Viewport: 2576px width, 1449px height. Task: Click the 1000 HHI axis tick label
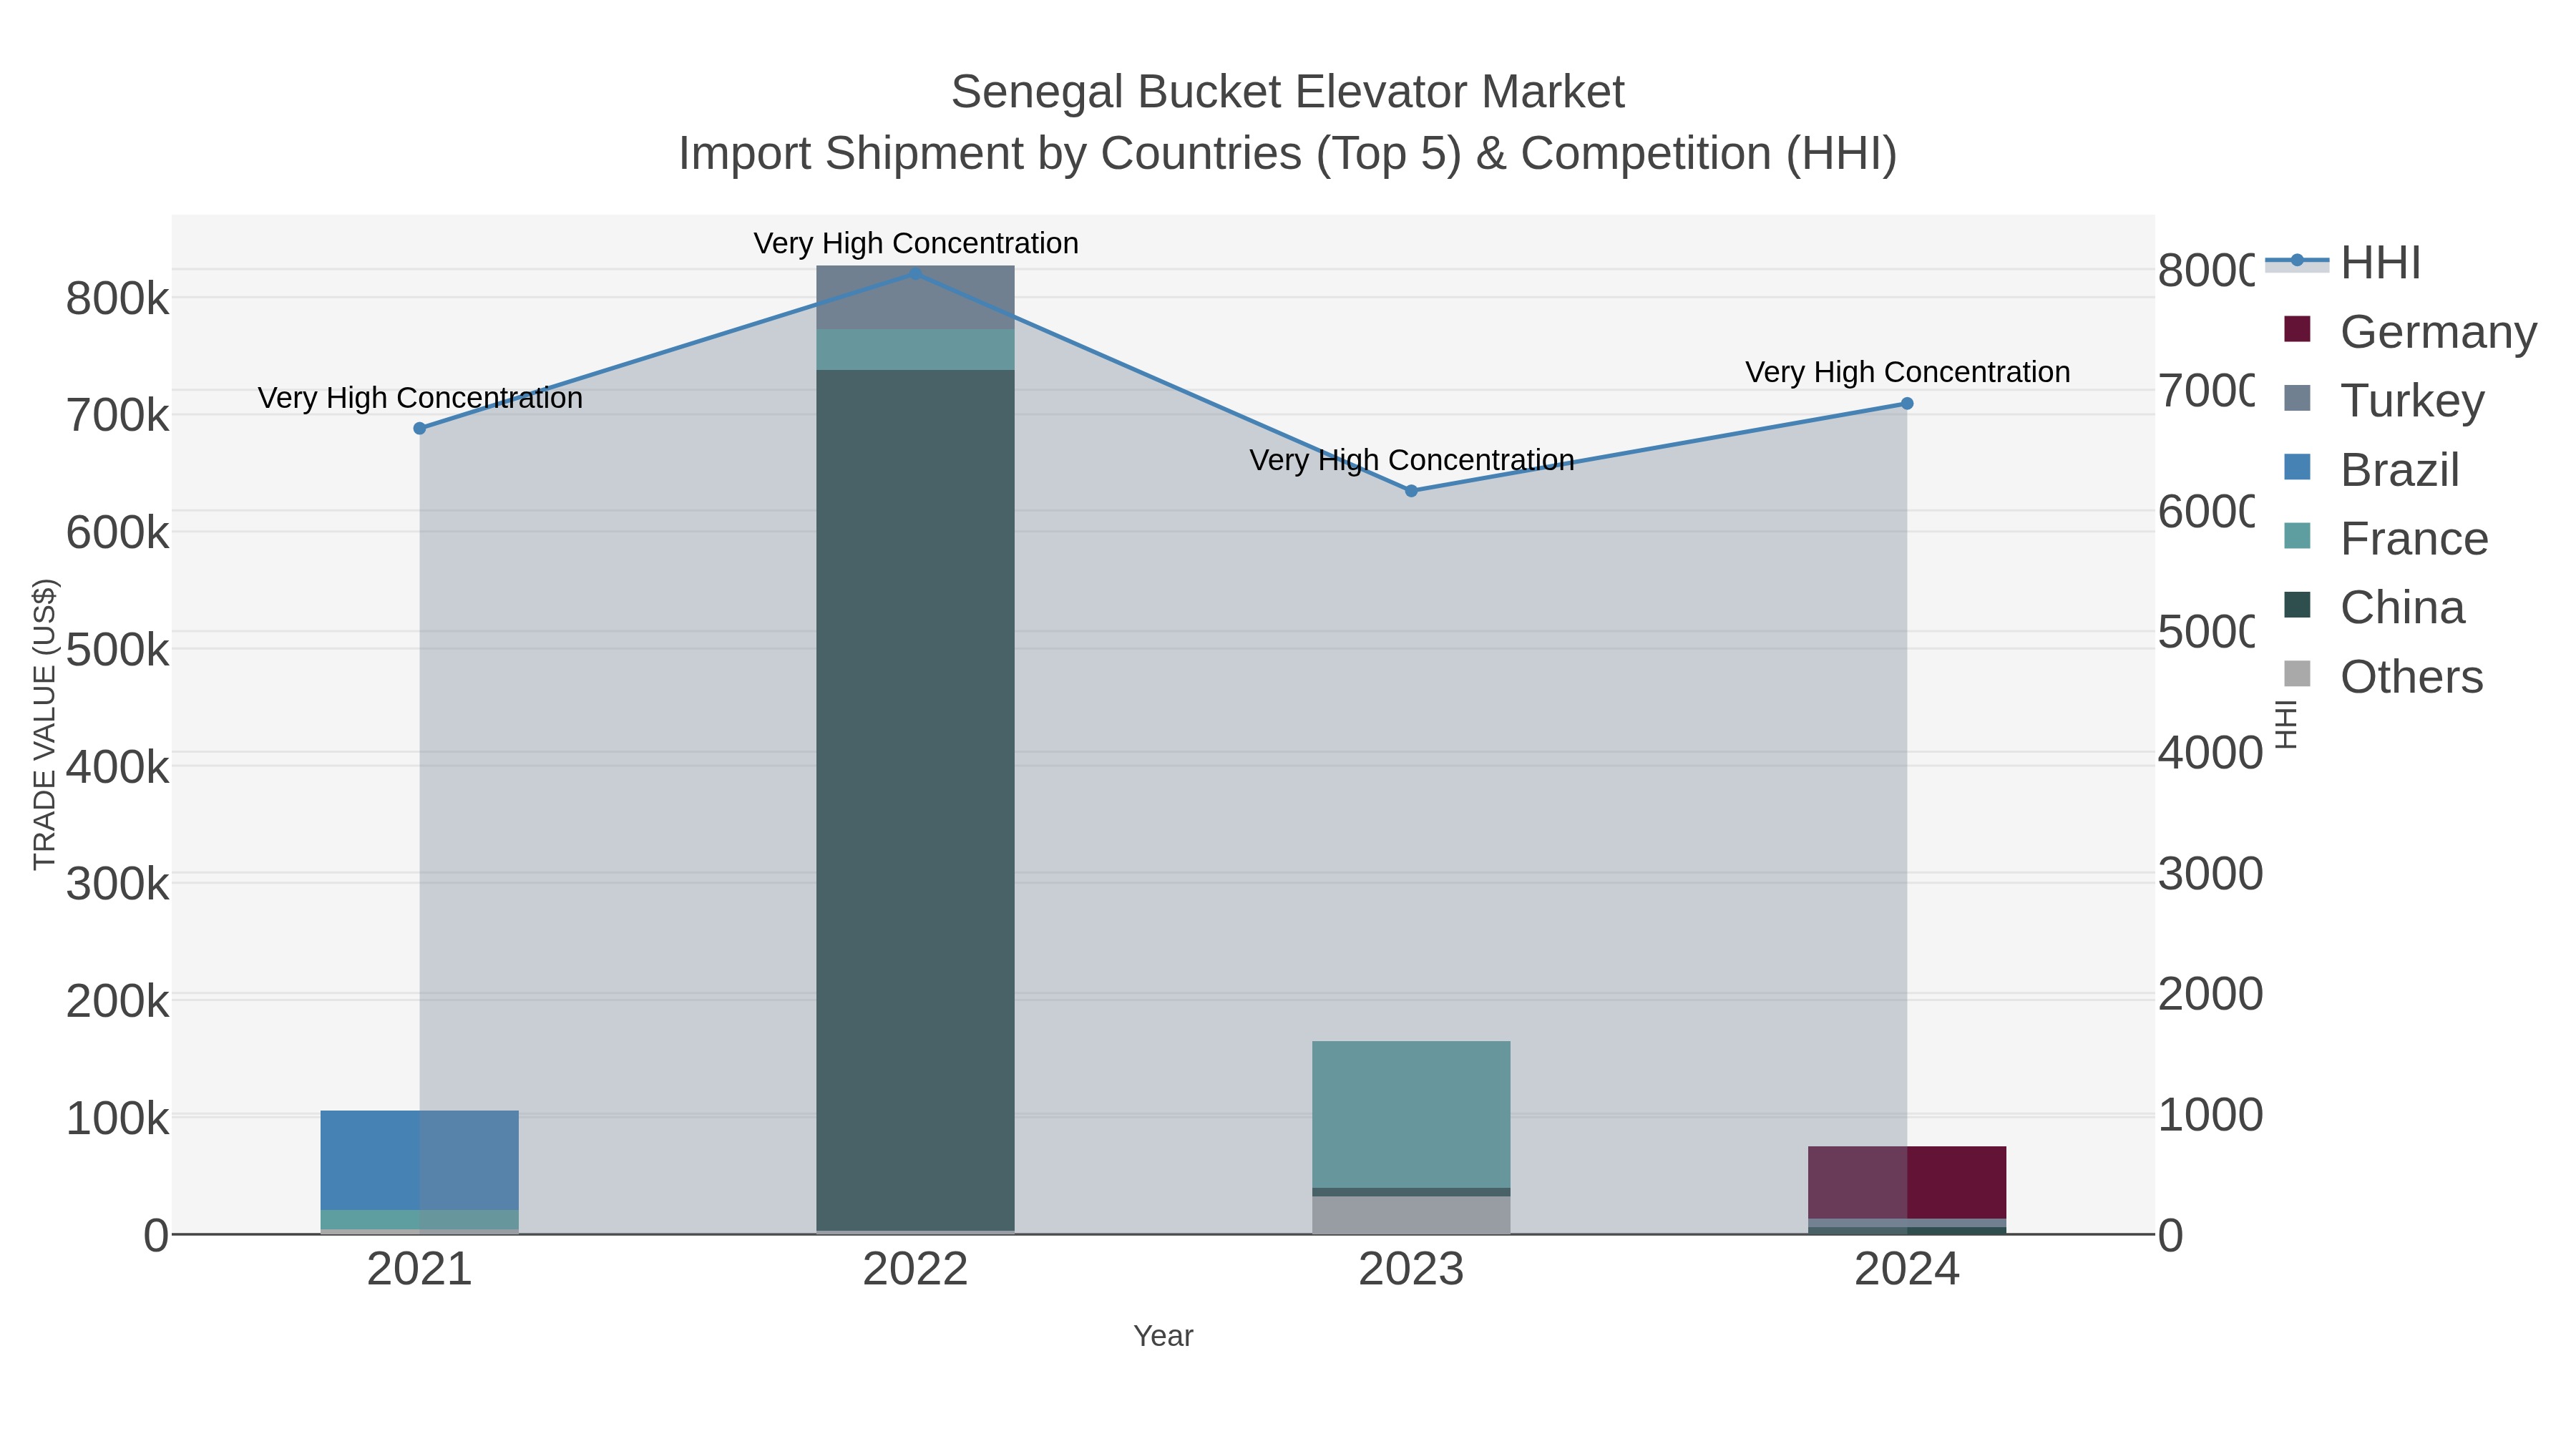click(2210, 1114)
